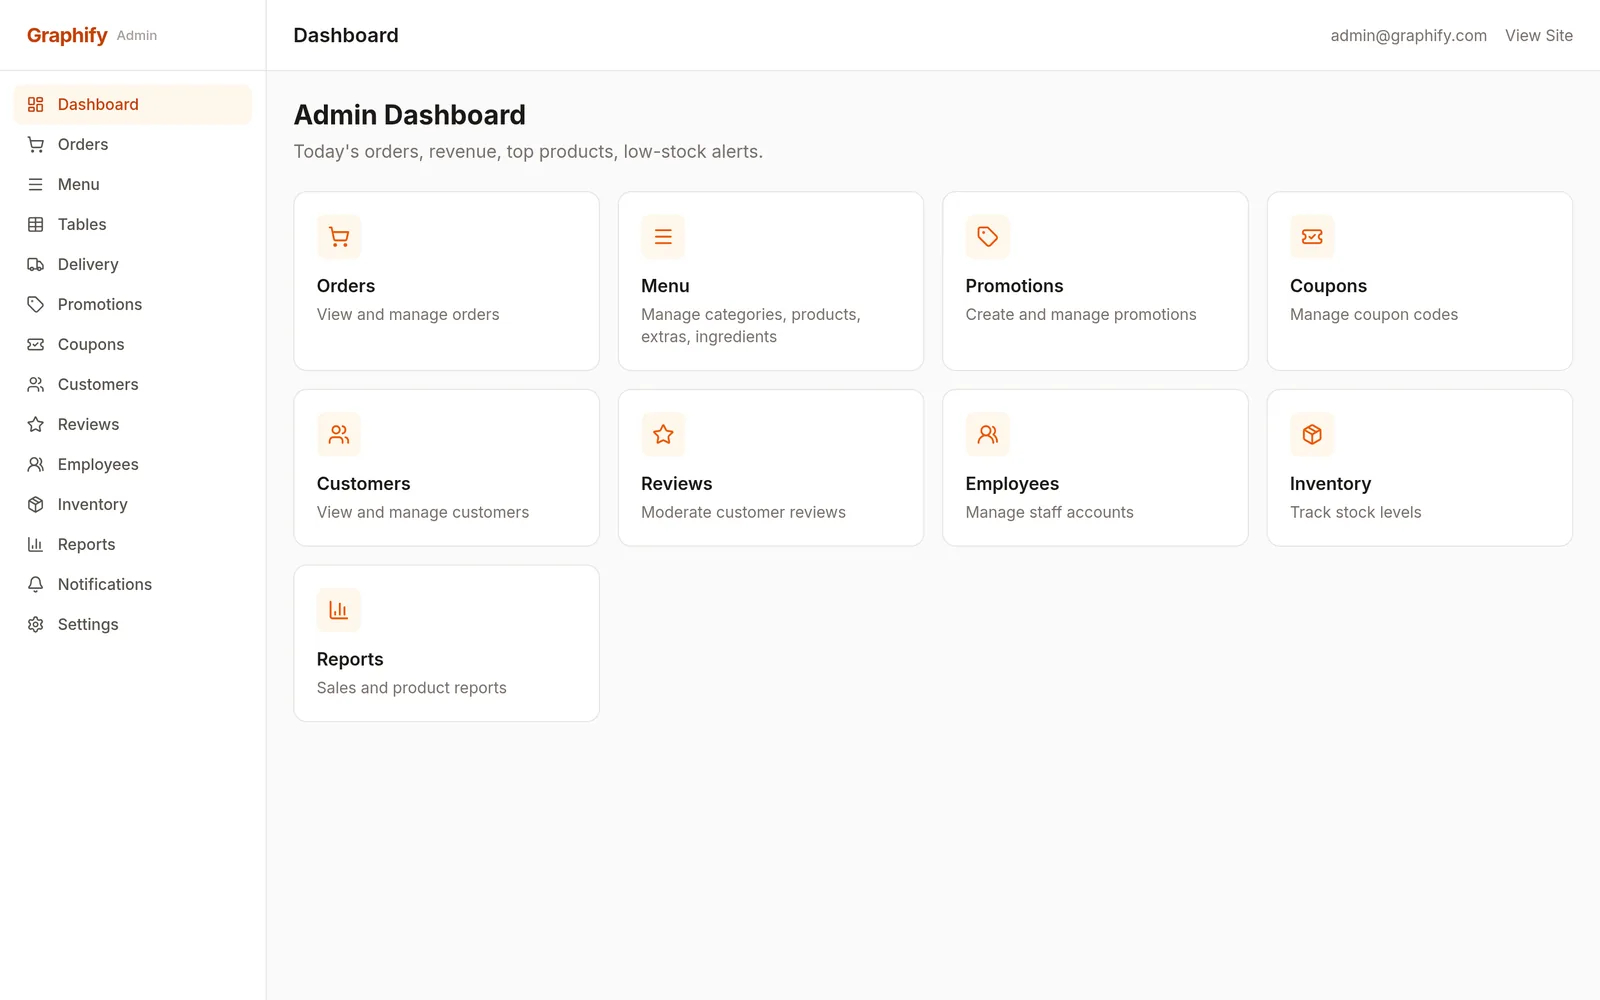Open Orders from the sidebar
This screenshot has width=1600, height=1000.
point(133,144)
